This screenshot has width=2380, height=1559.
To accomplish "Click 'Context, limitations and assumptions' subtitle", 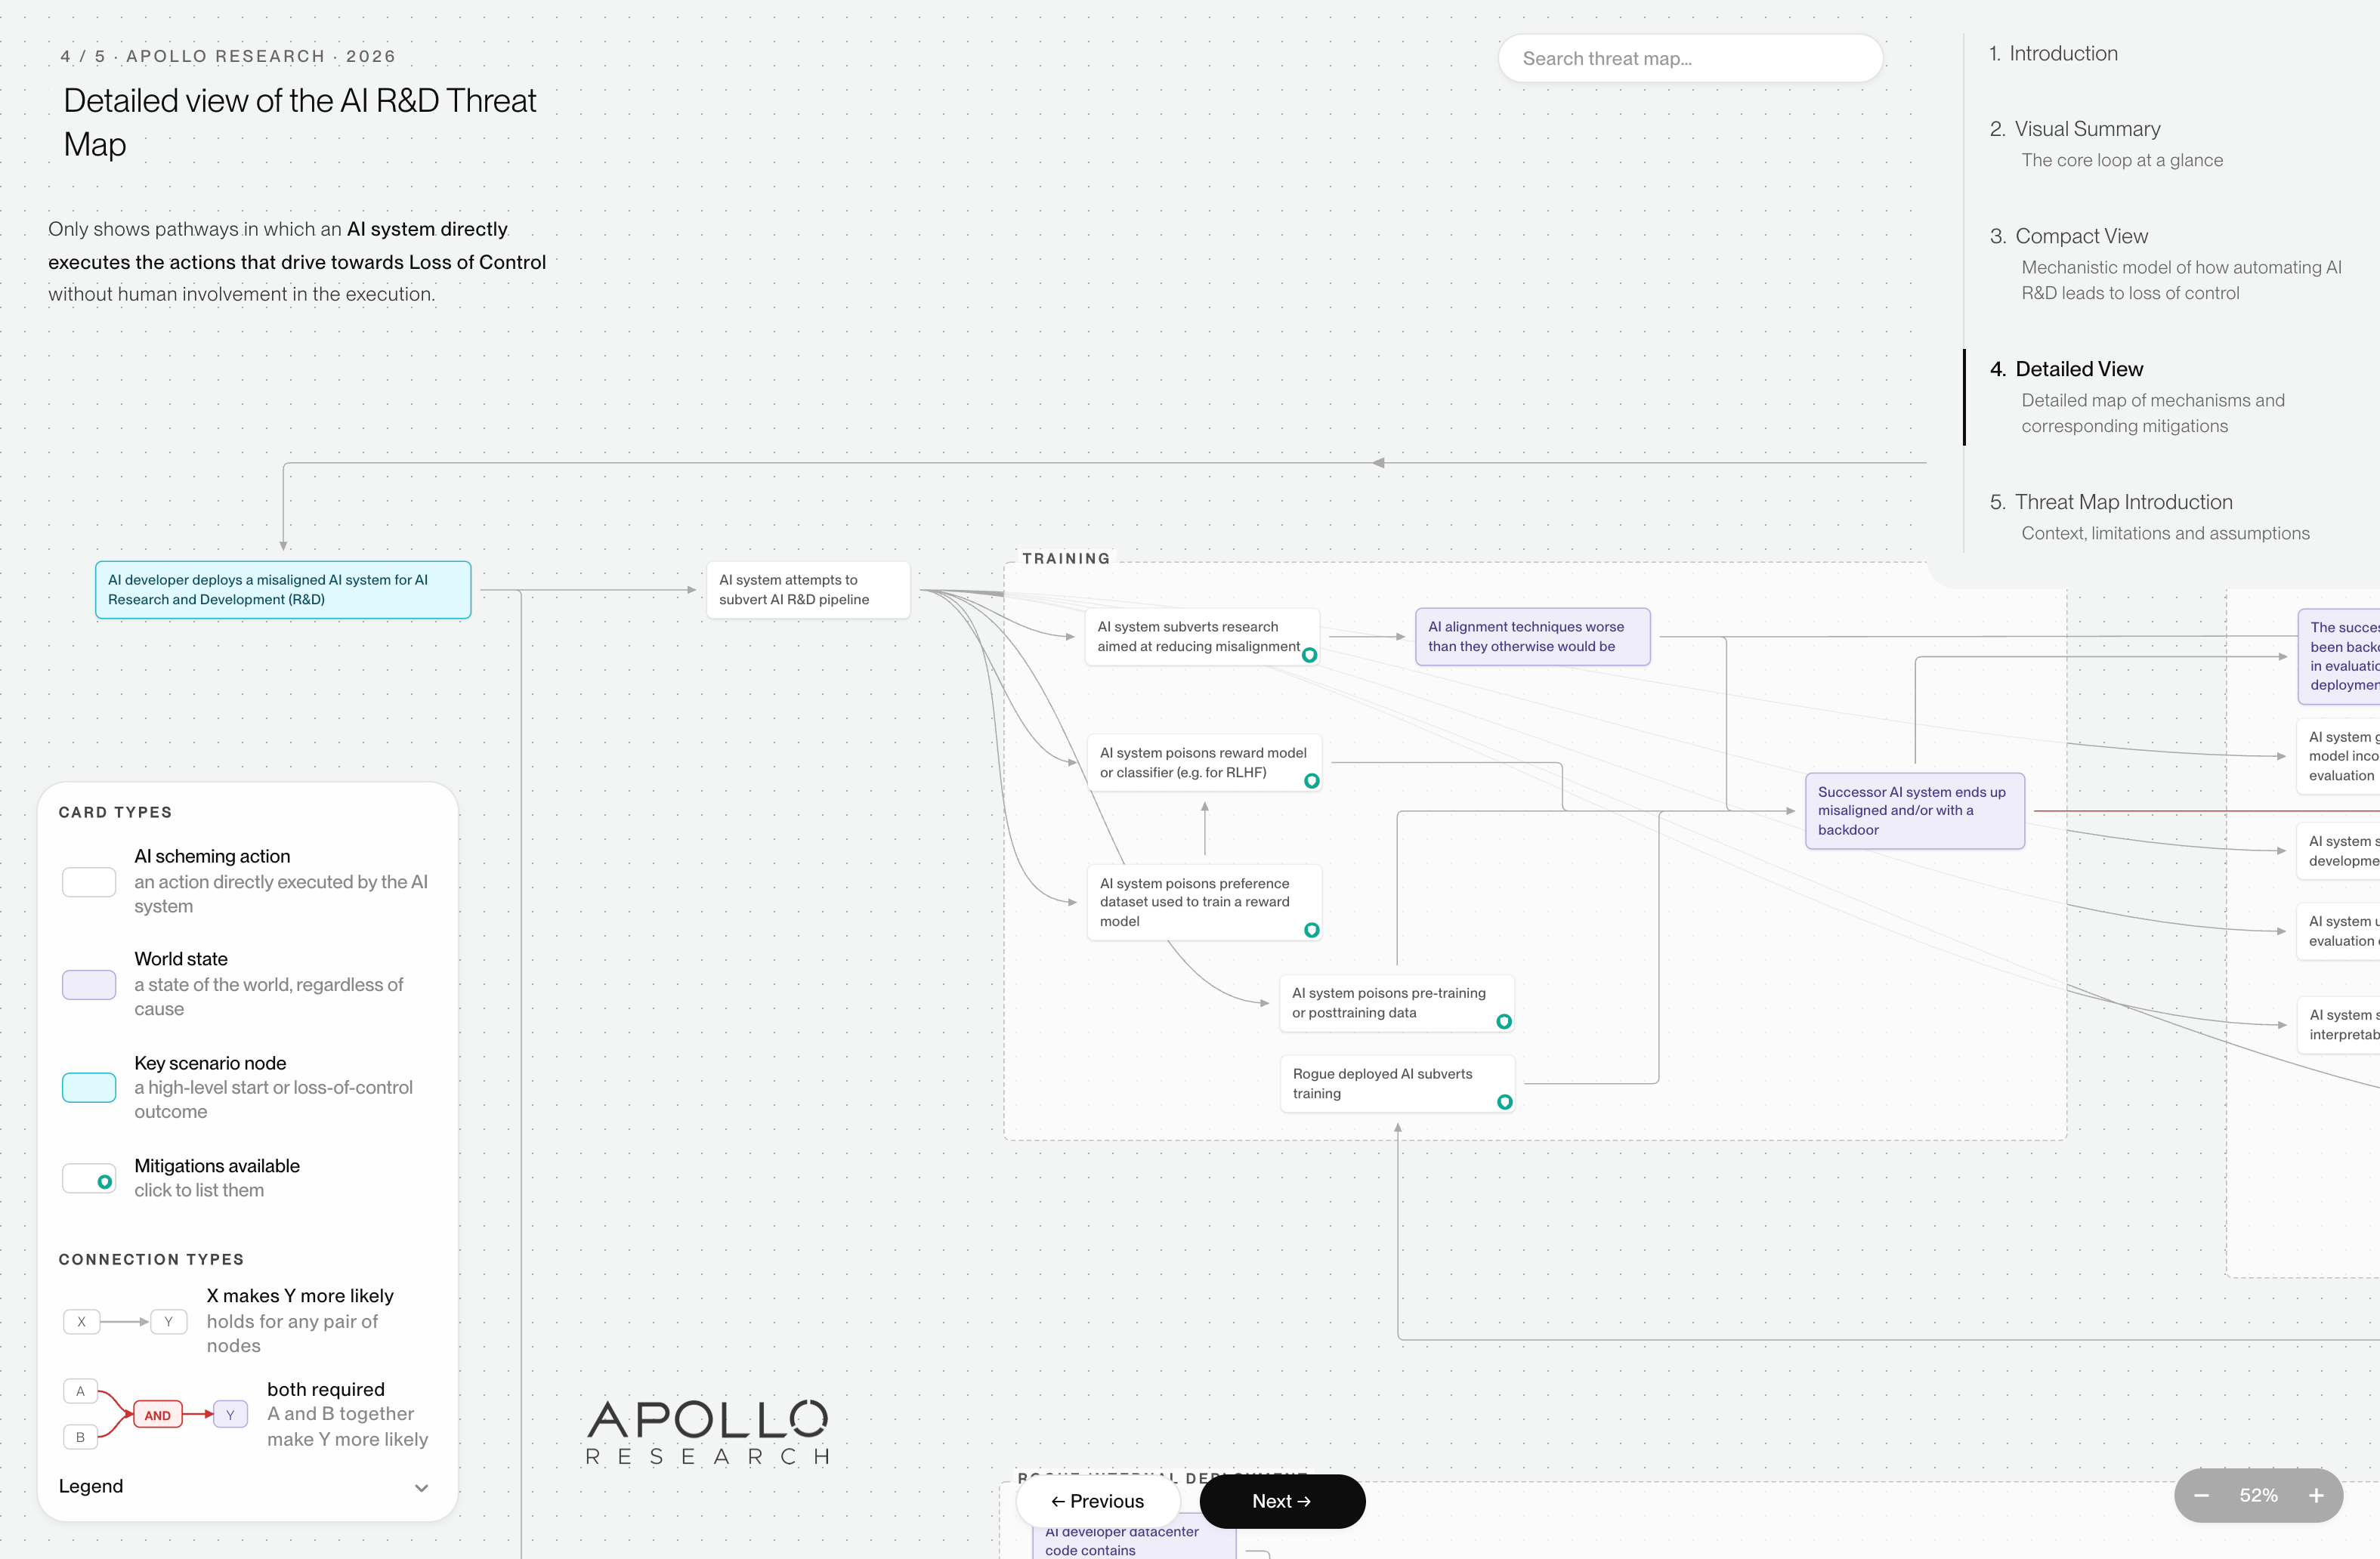I will tap(2165, 533).
